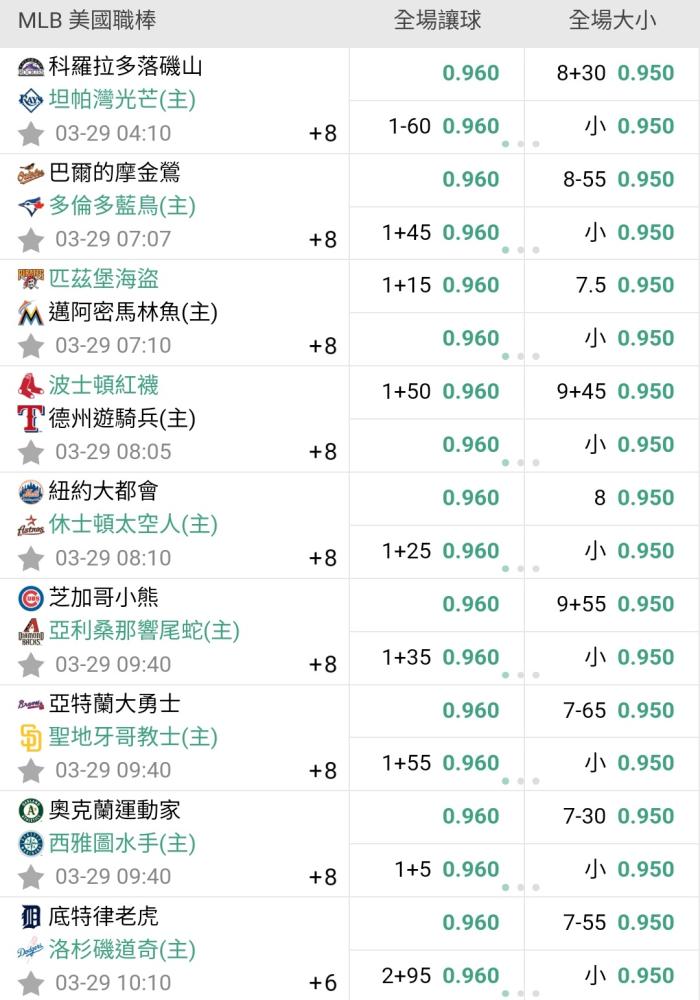Click the Pittsburgh Pirates logo

coord(31,279)
